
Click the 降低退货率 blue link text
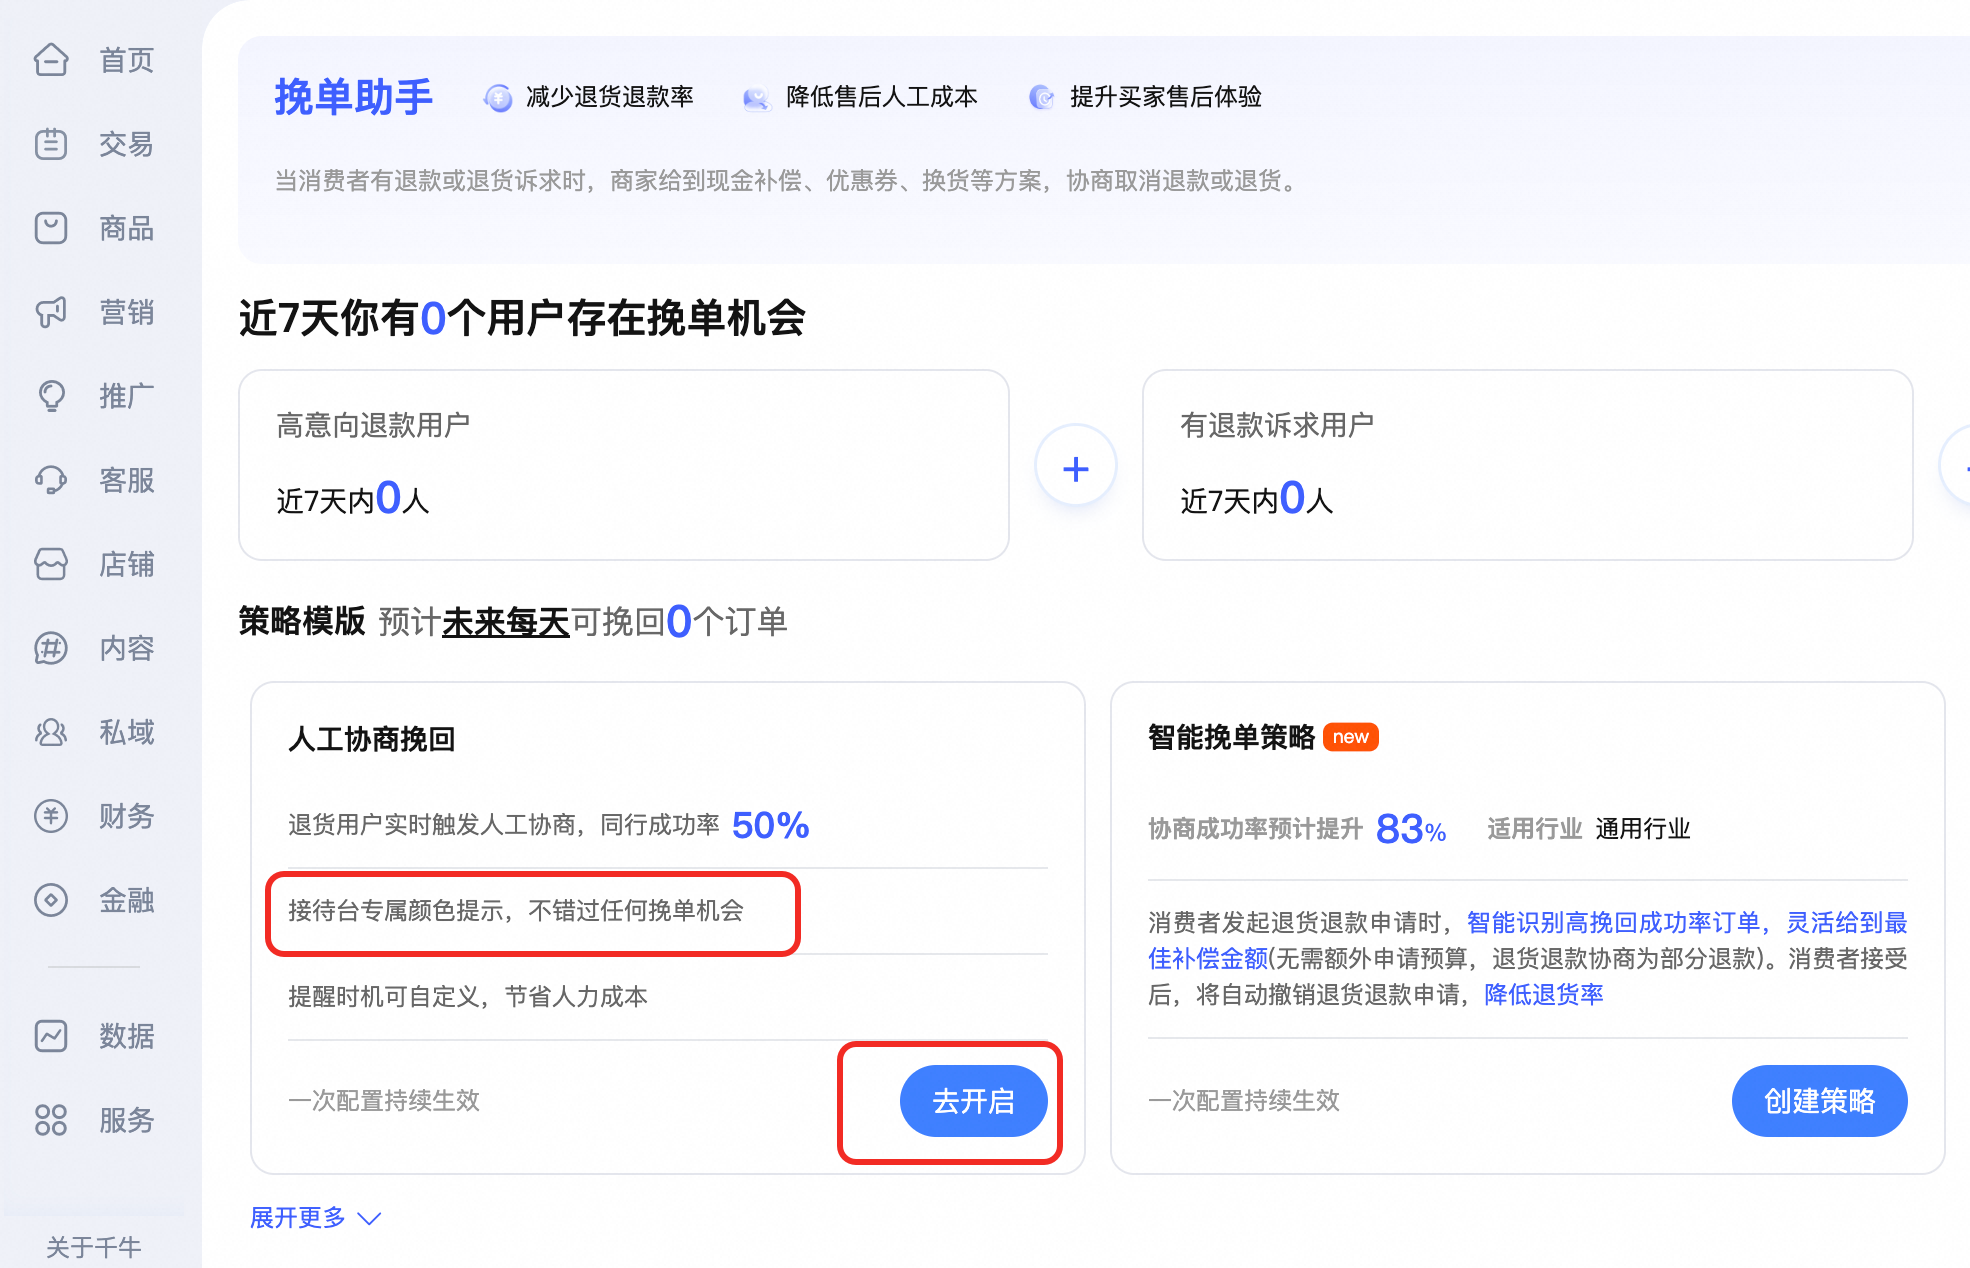coord(1544,994)
